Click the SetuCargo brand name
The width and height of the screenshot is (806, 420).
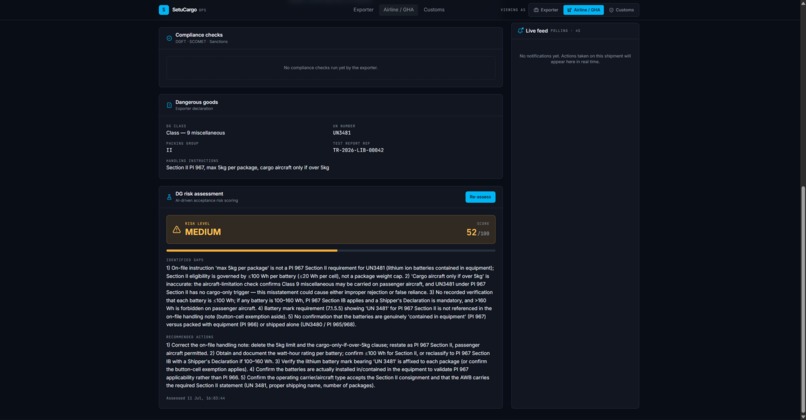(x=184, y=10)
